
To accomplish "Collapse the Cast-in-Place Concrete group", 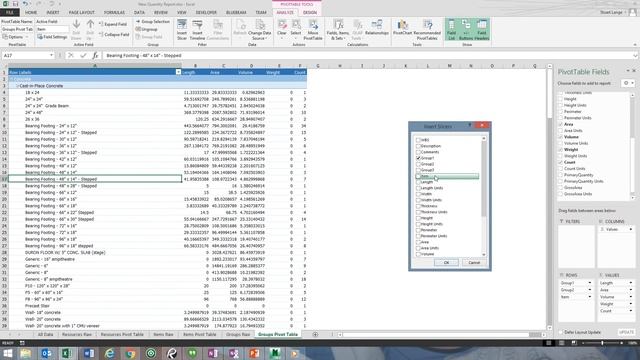I will click(17, 86).
